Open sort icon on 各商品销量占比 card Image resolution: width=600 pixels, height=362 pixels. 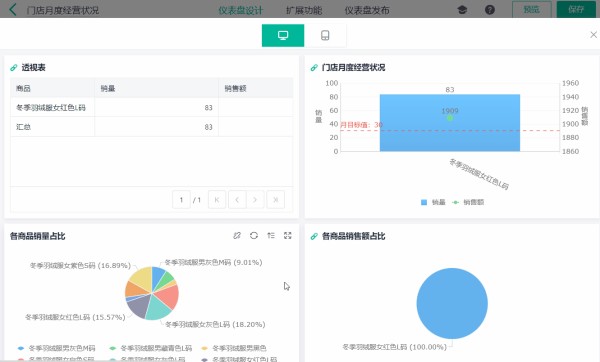[271, 236]
